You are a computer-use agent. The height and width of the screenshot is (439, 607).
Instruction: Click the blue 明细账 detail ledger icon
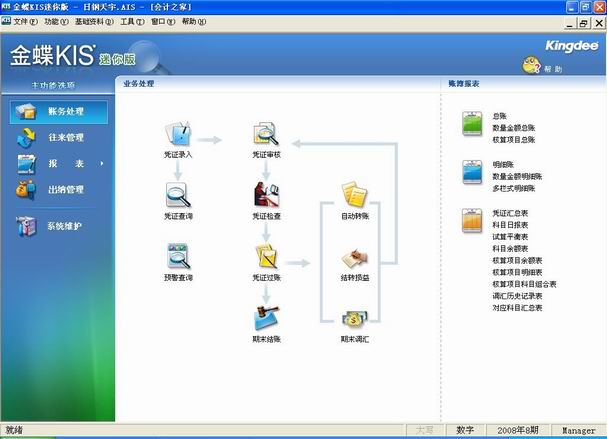coord(472,172)
